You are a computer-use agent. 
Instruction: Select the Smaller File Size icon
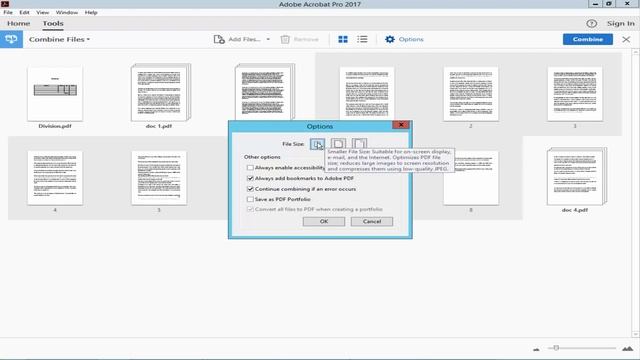[317, 144]
